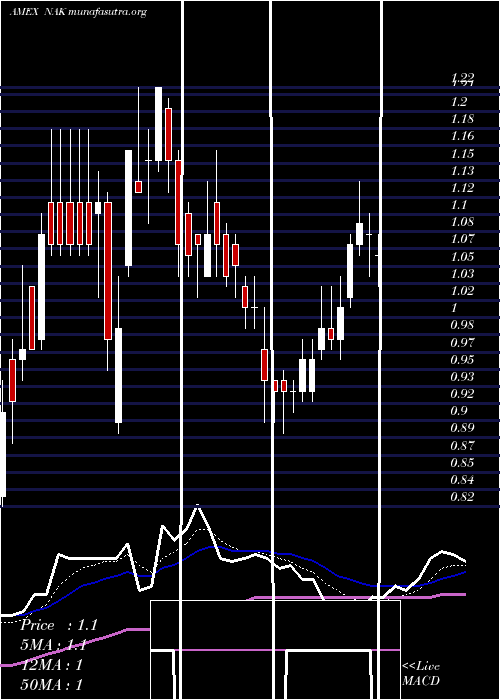Select the 1.07 price axis label
Screen dimensions: 500x700
tap(462, 239)
